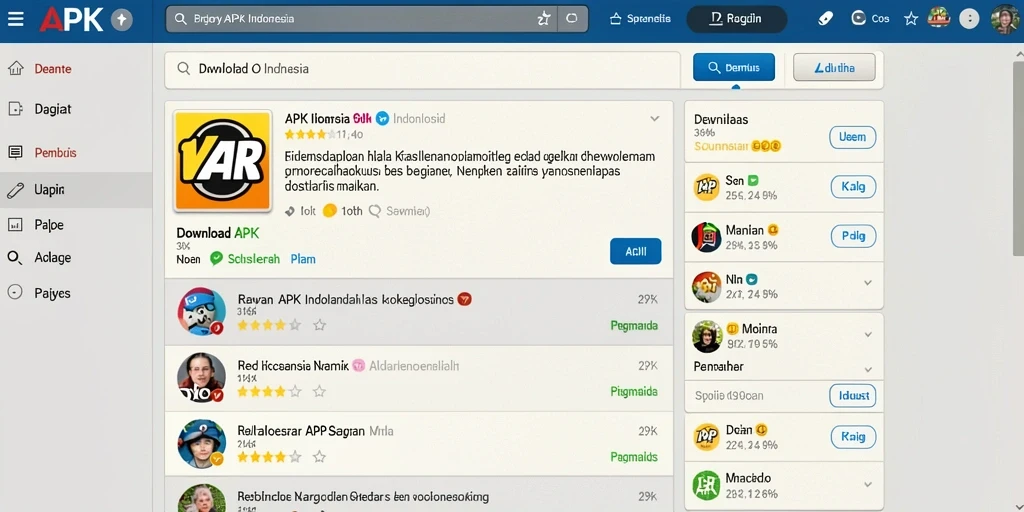Viewport: 1024px width, 512px height.
Task: Open the Spranelis item in the header
Action: [639, 19]
